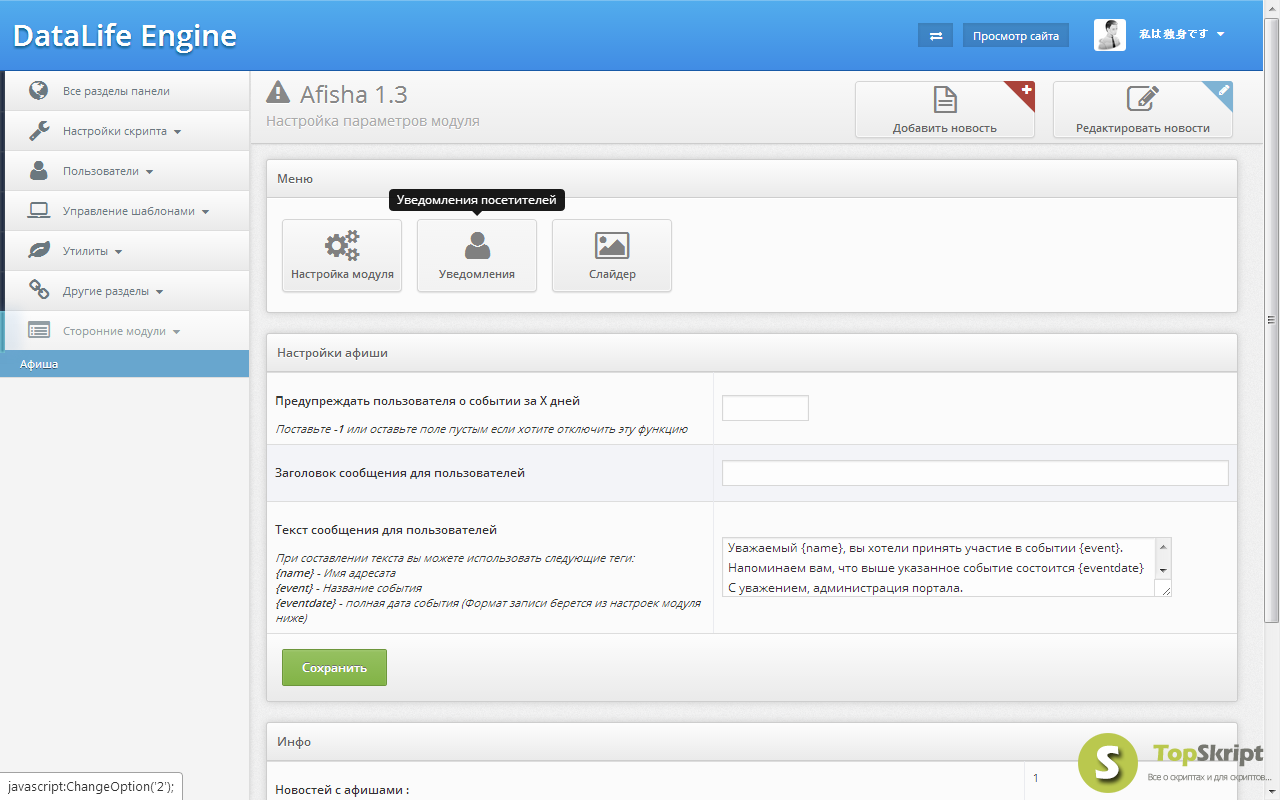Collapse the Сторонние модули menu arrow
Image resolution: width=1280 pixels, height=800 pixels.
(x=176, y=332)
